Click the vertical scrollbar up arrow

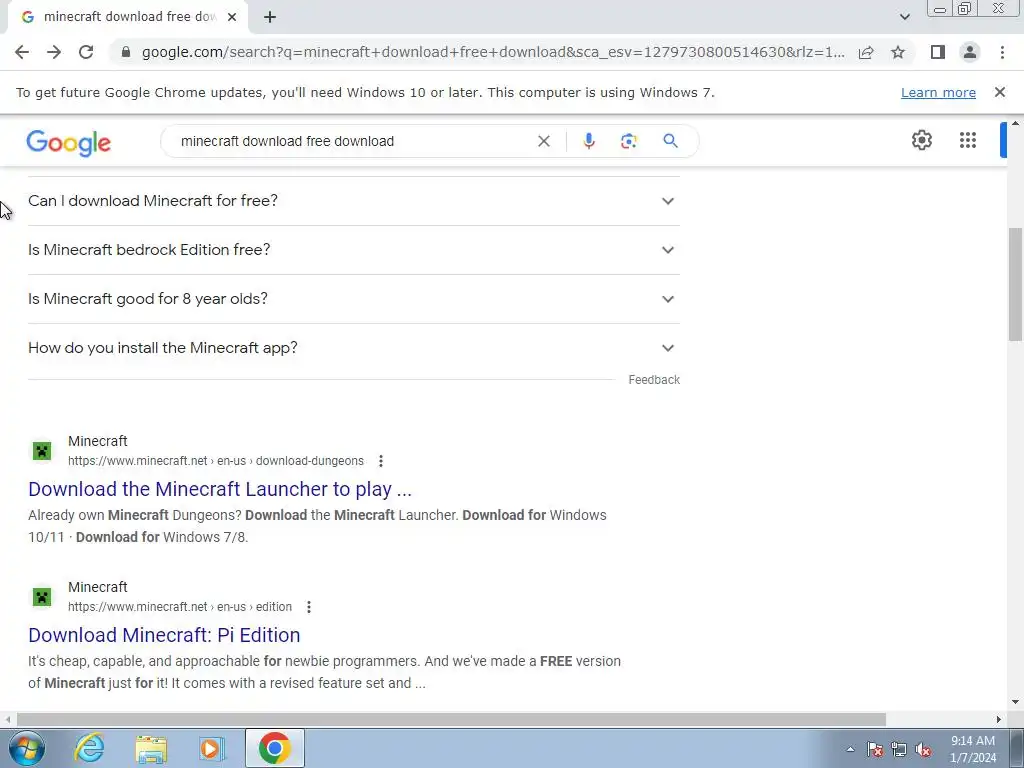coord(1015,123)
